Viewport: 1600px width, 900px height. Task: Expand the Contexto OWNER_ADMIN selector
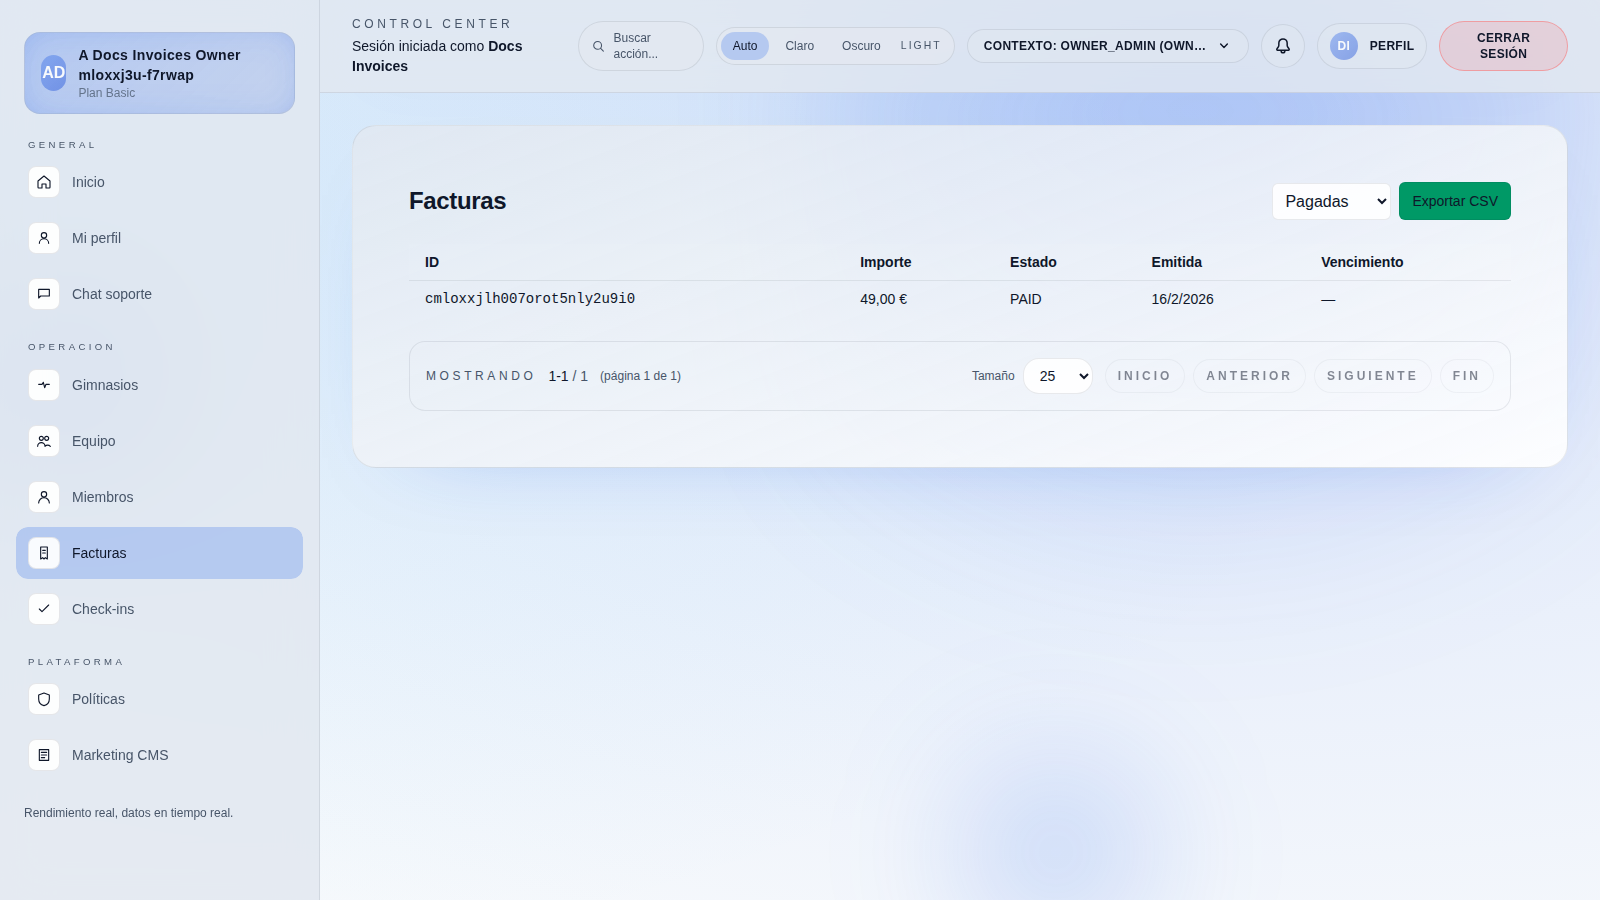point(1107,45)
